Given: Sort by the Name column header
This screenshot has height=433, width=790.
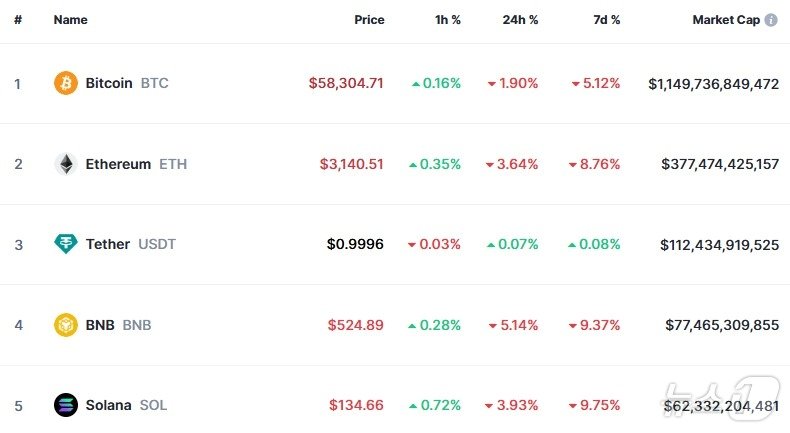Looking at the screenshot, I should (x=70, y=20).
